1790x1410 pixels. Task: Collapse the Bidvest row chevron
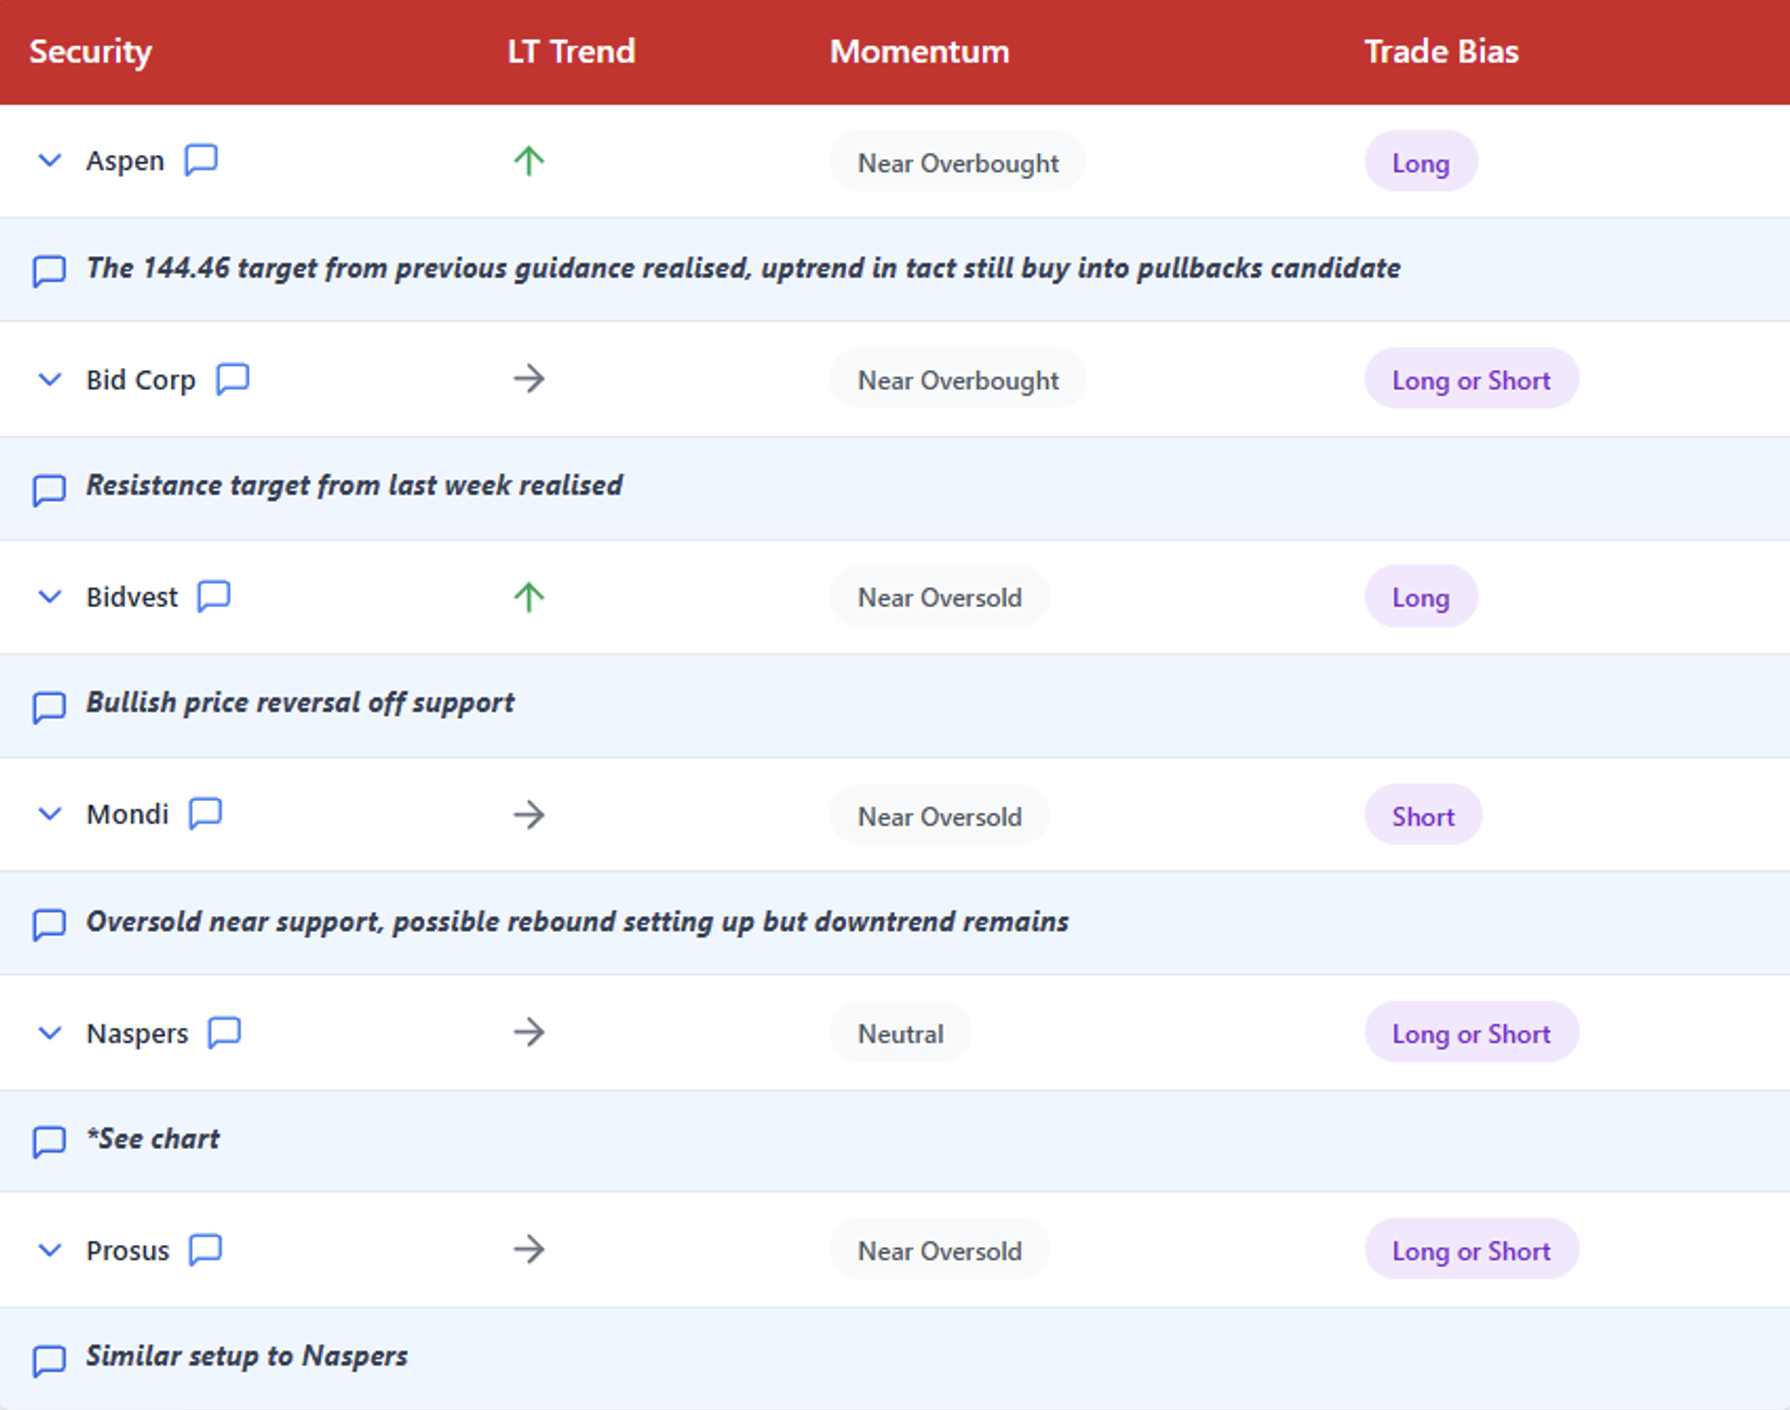pos(49,597)
